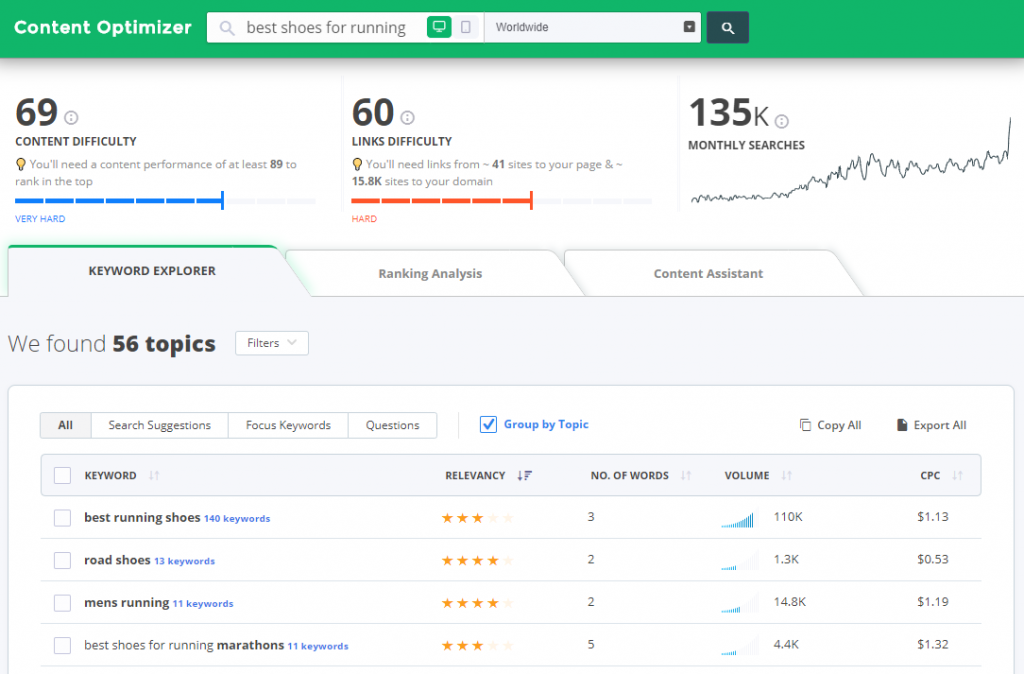Select the Focus Keywords tab
This screenshot has height=674, width=1024.
pos(288,425)
